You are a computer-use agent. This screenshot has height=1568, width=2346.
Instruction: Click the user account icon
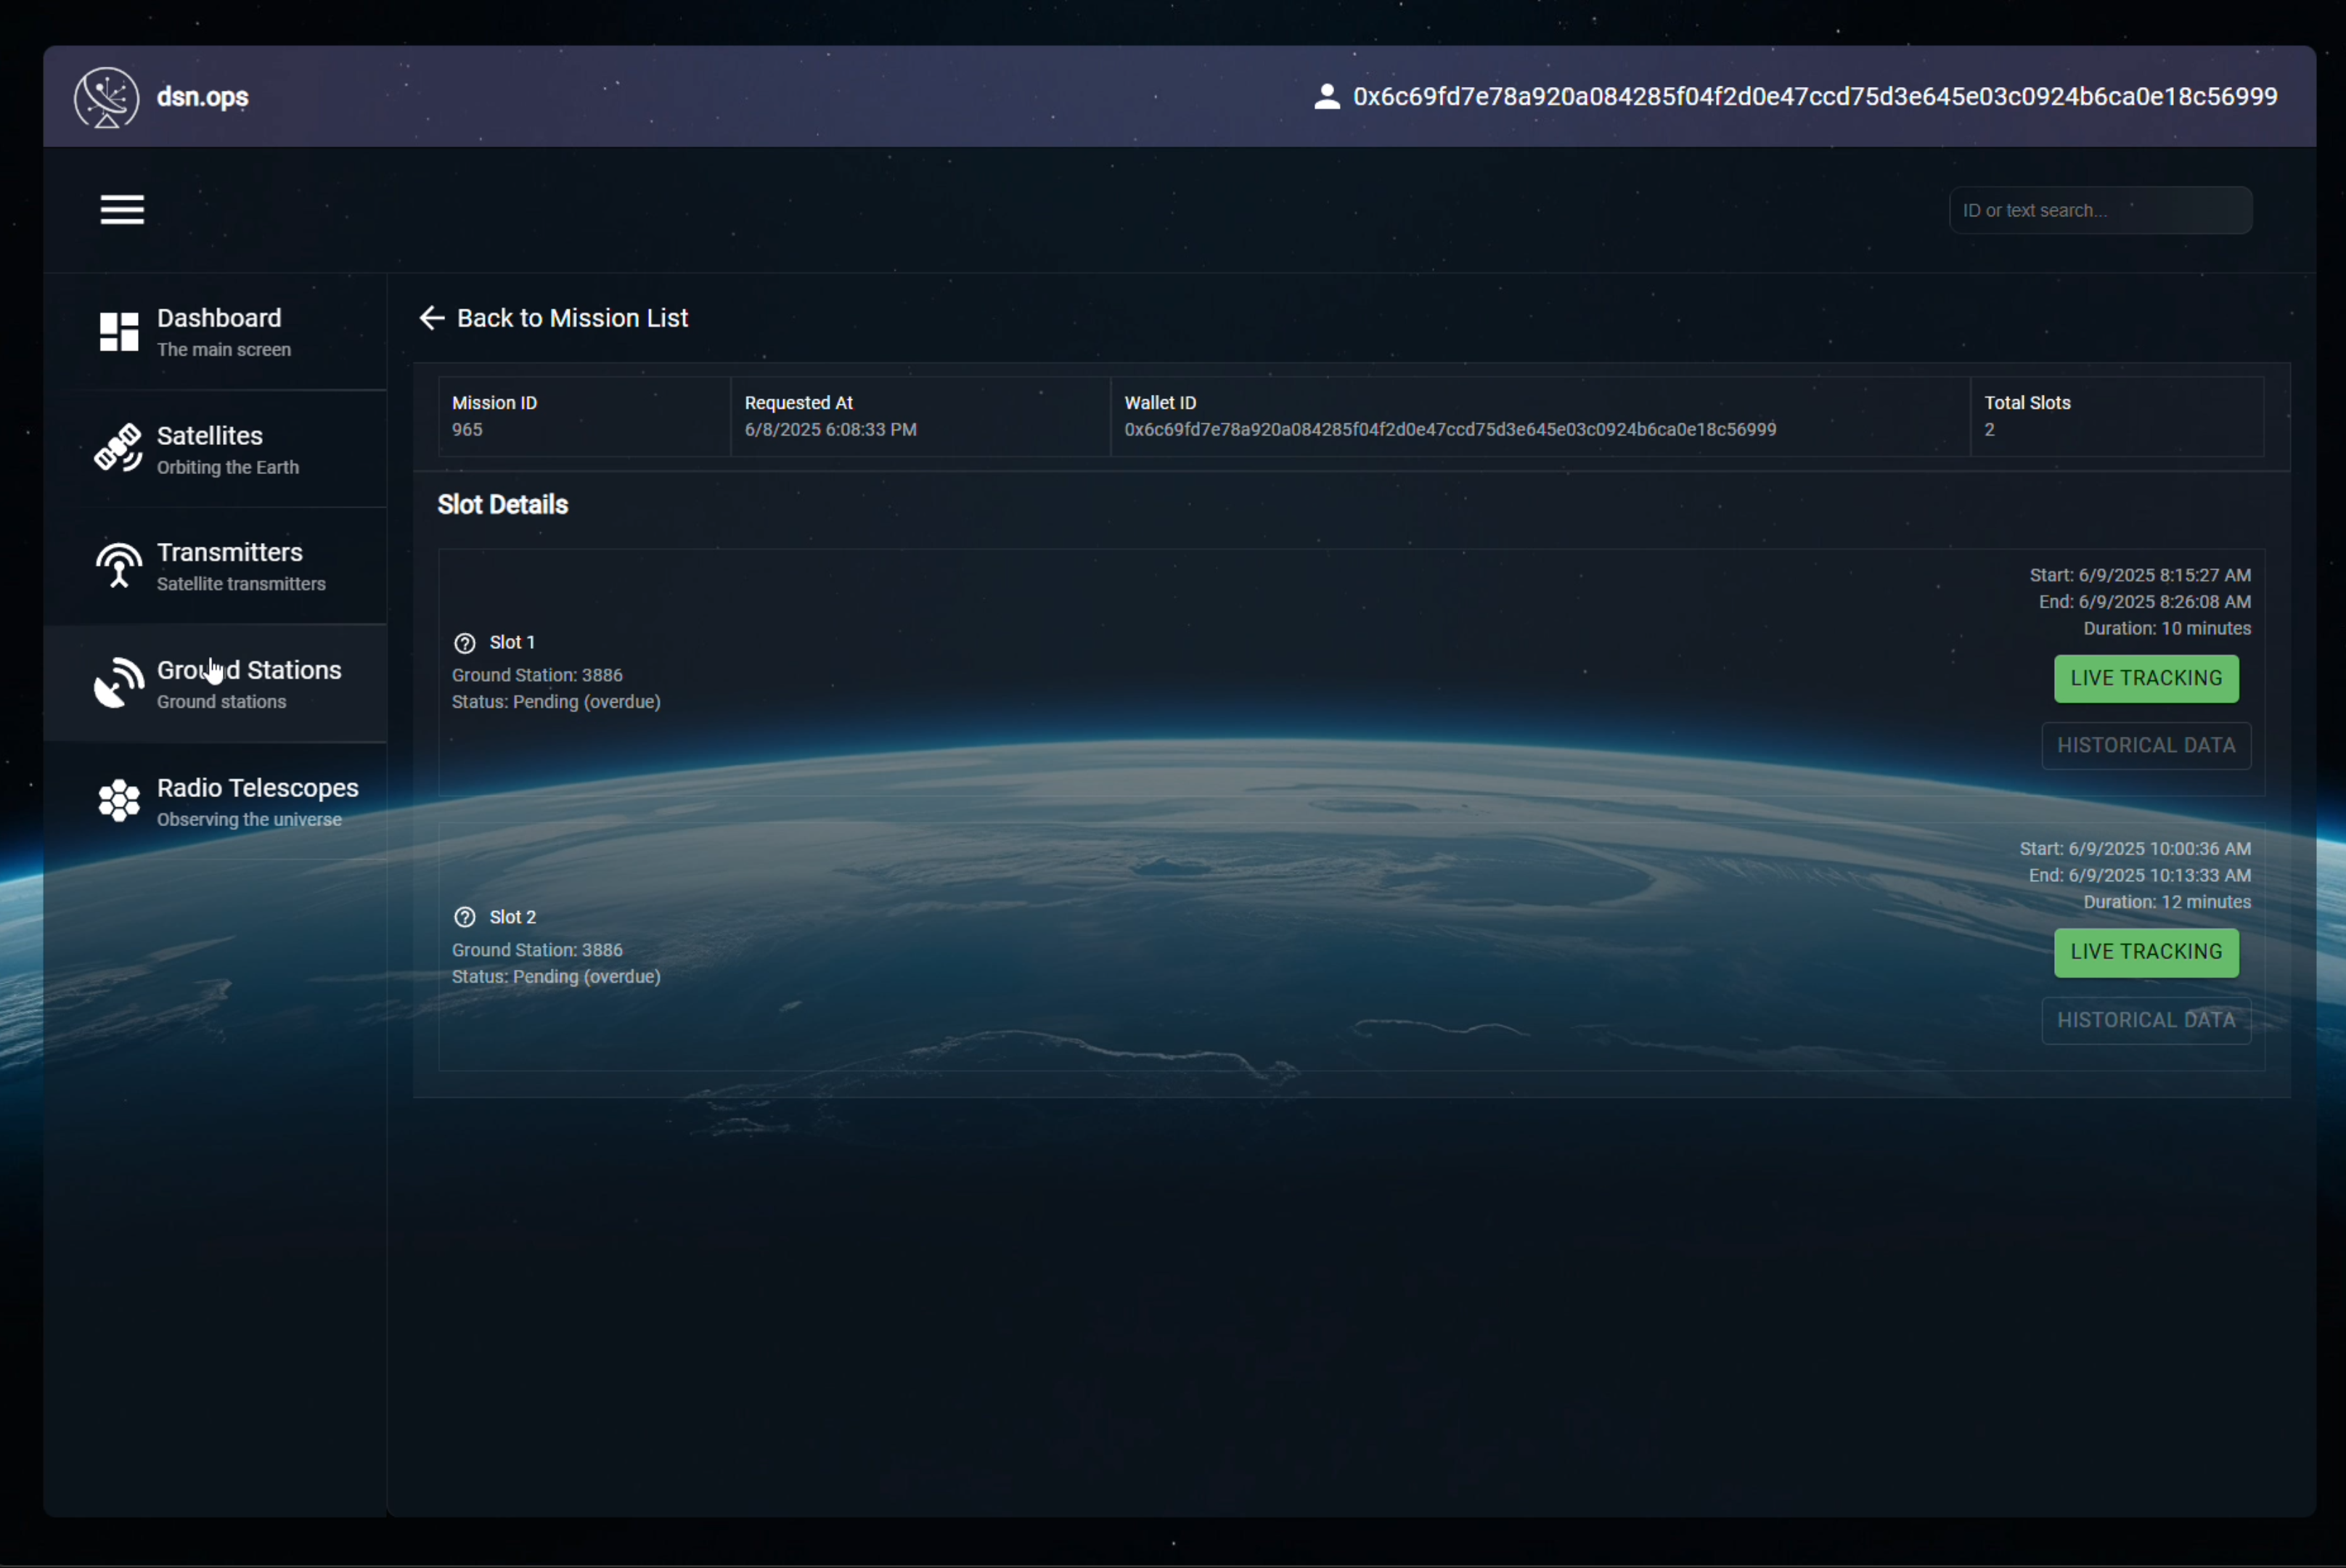pyautogui.click(x=1326, y=97)
